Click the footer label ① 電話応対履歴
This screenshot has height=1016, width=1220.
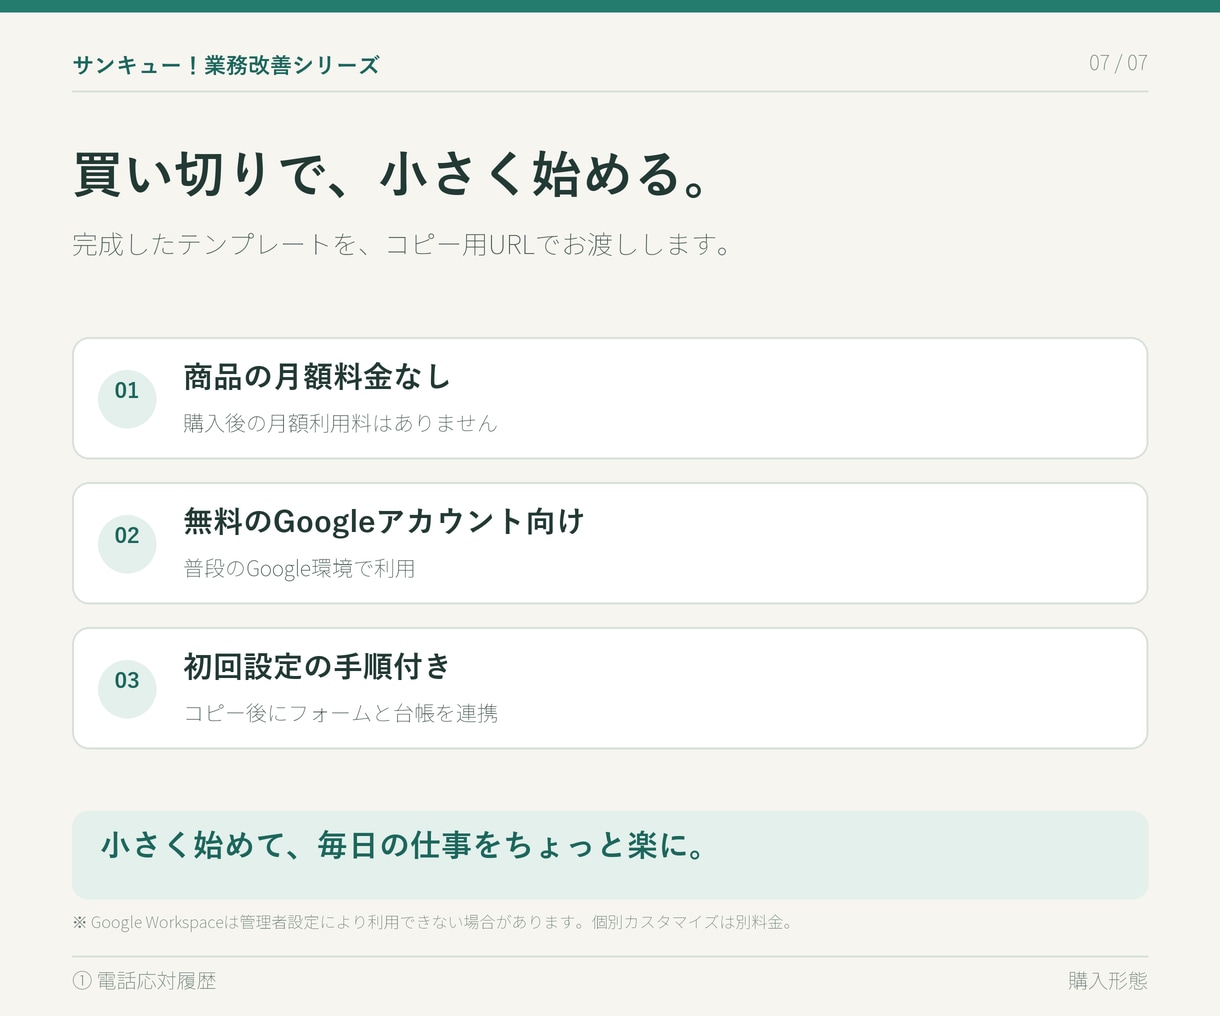pyautogui.click(x=144, y=981)
